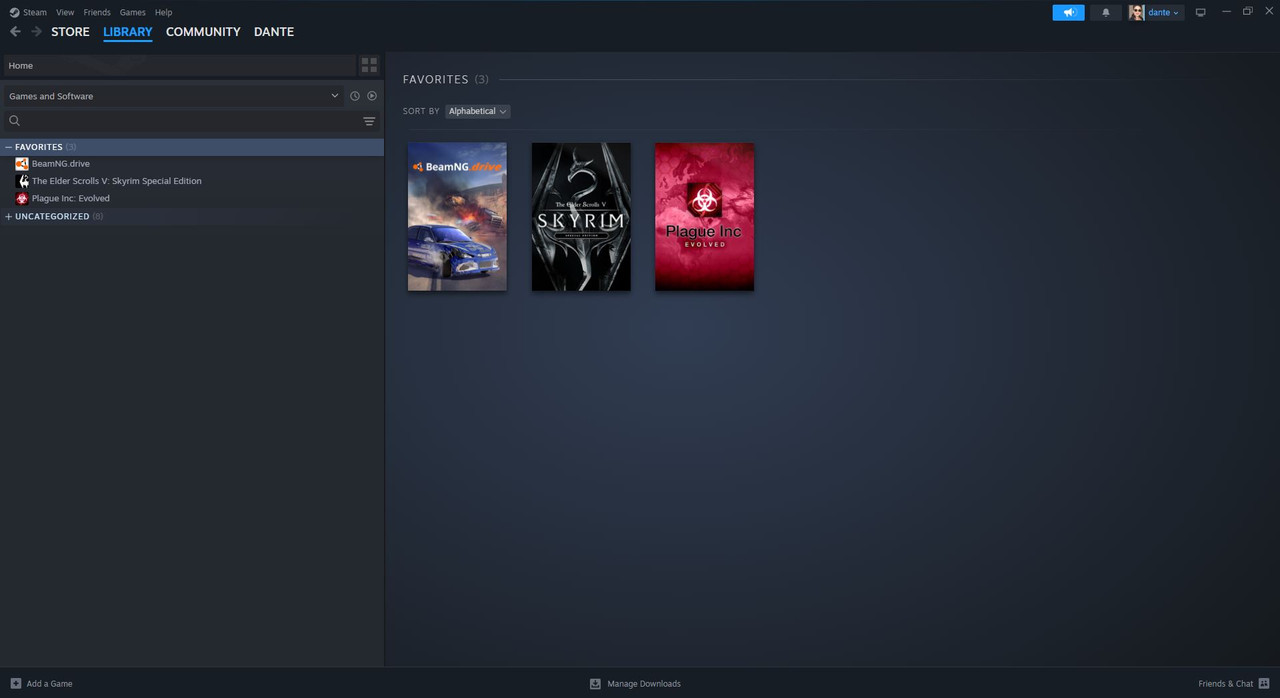1280x698 pixels.
Task: Click the search magnifier icon
Action: coord(14,121)
